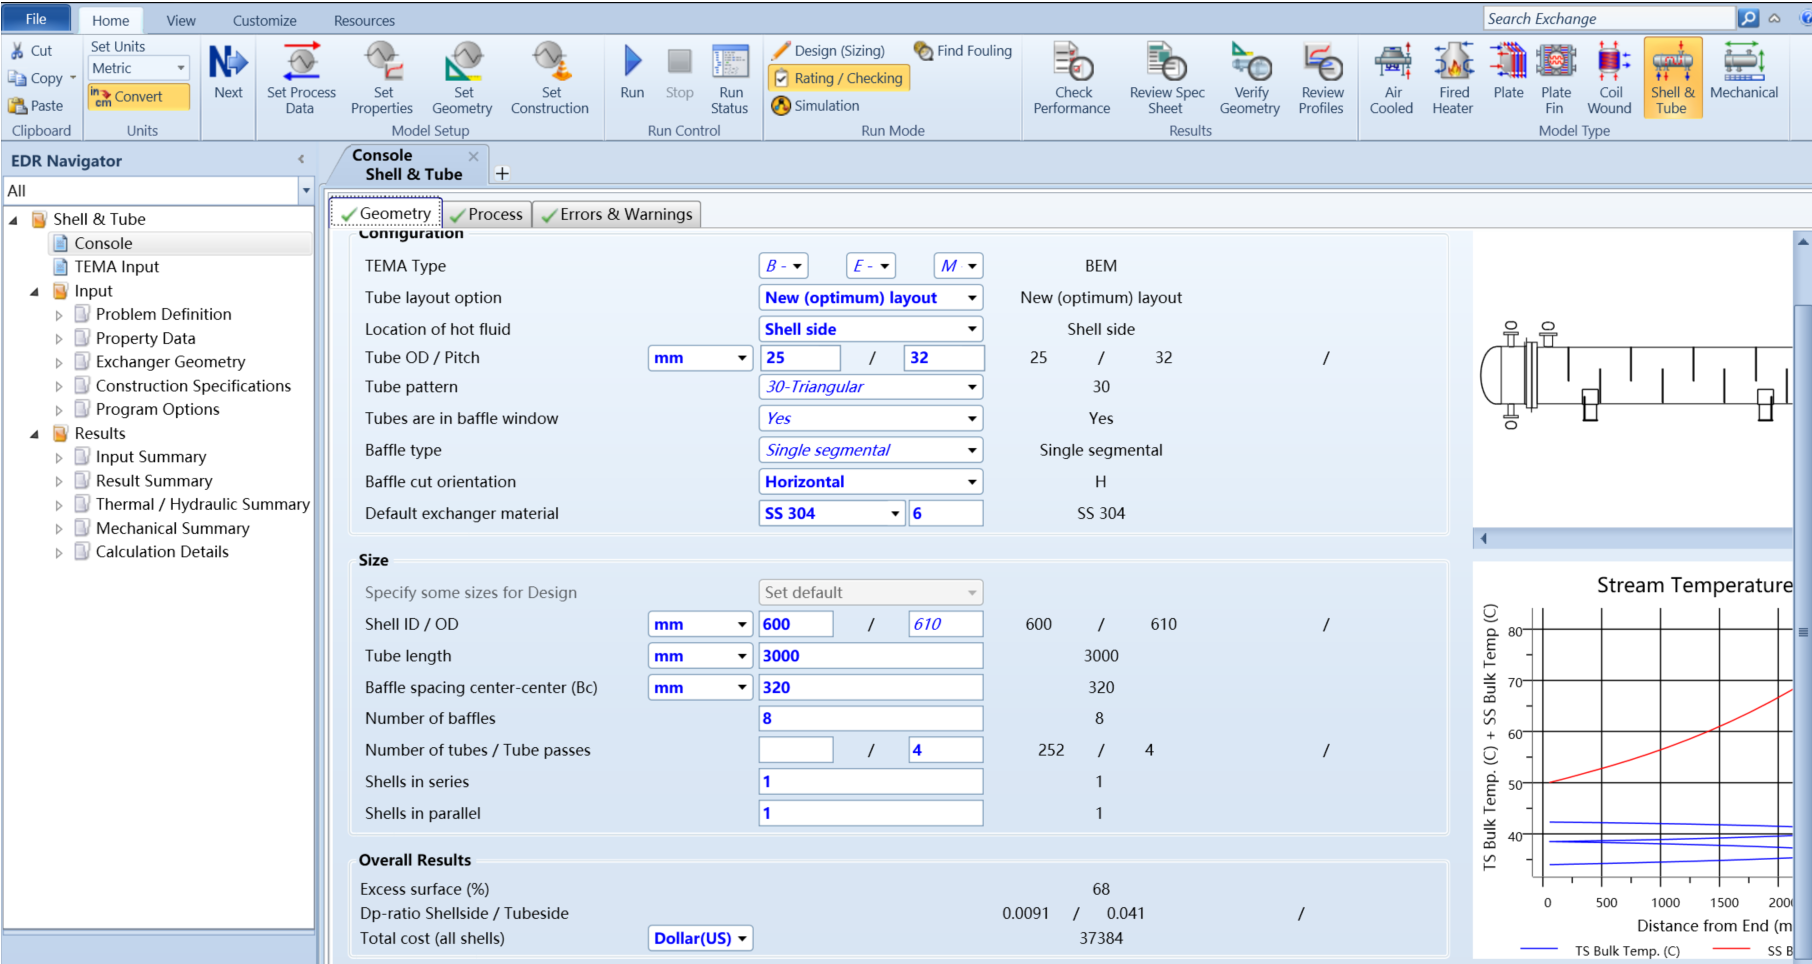Open the Review Spec Sheet
Screen dimensions: 1812x964
[1166, 78]
